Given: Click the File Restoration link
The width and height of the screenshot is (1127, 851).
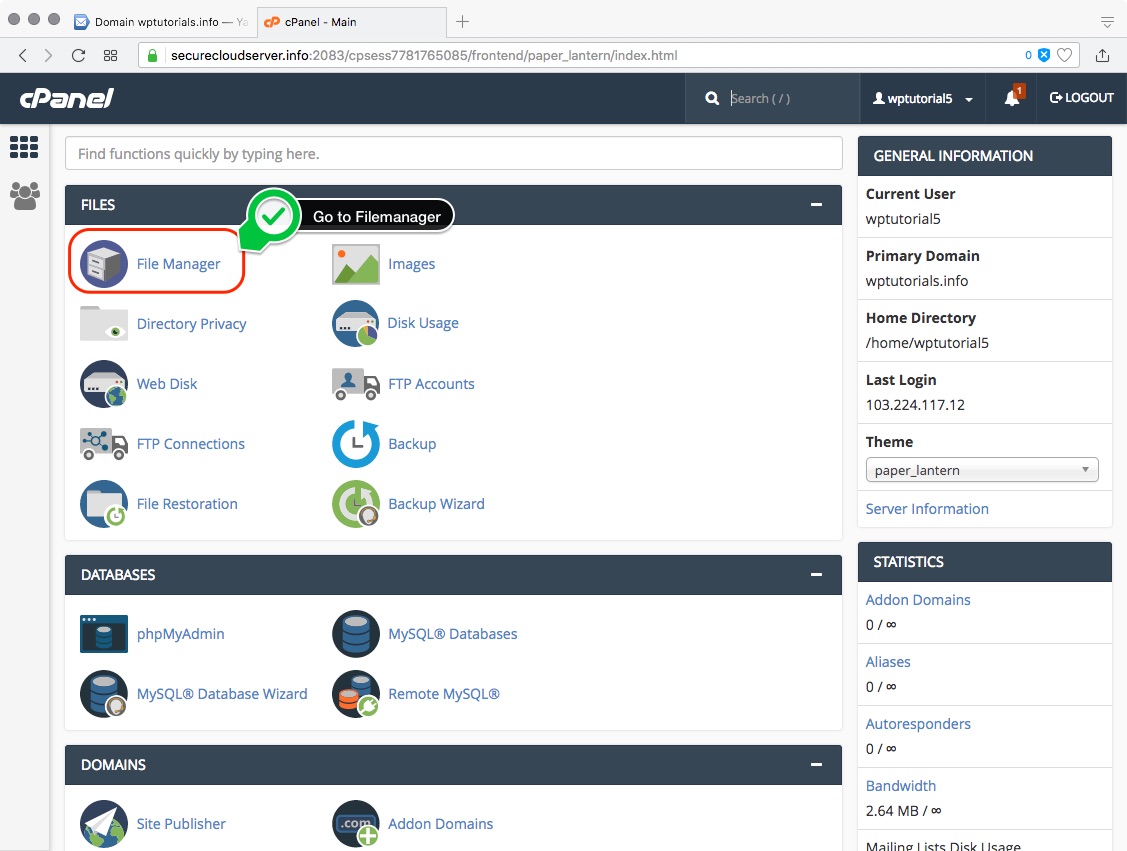Looking at the screenshot, I should (187, 504).
